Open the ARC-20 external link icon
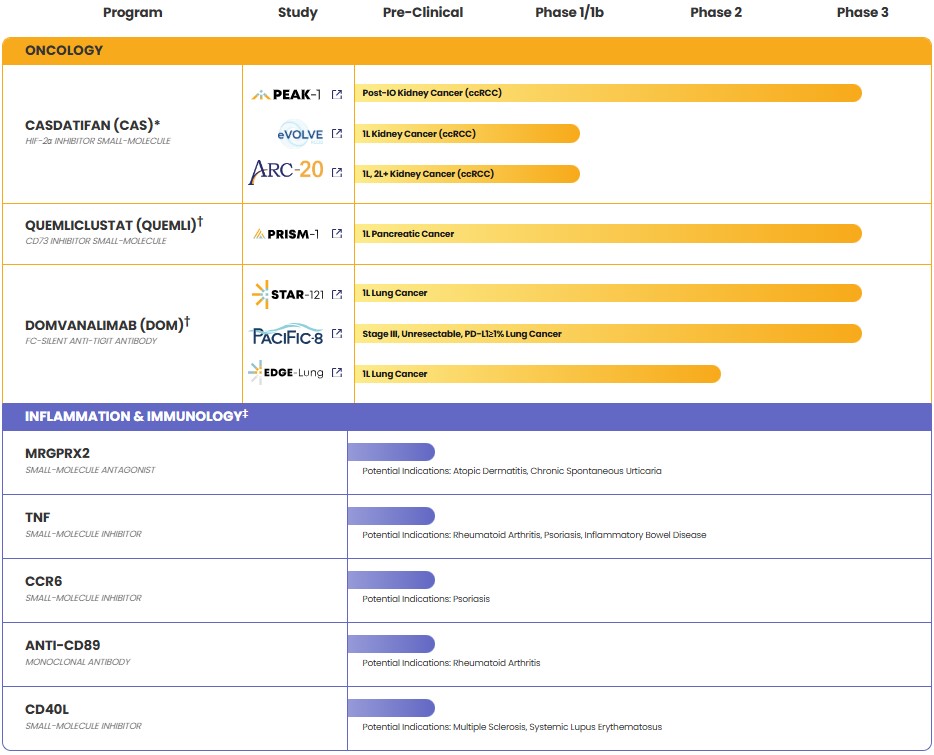This screenshot has width=934, height=755. coord(337,173)
